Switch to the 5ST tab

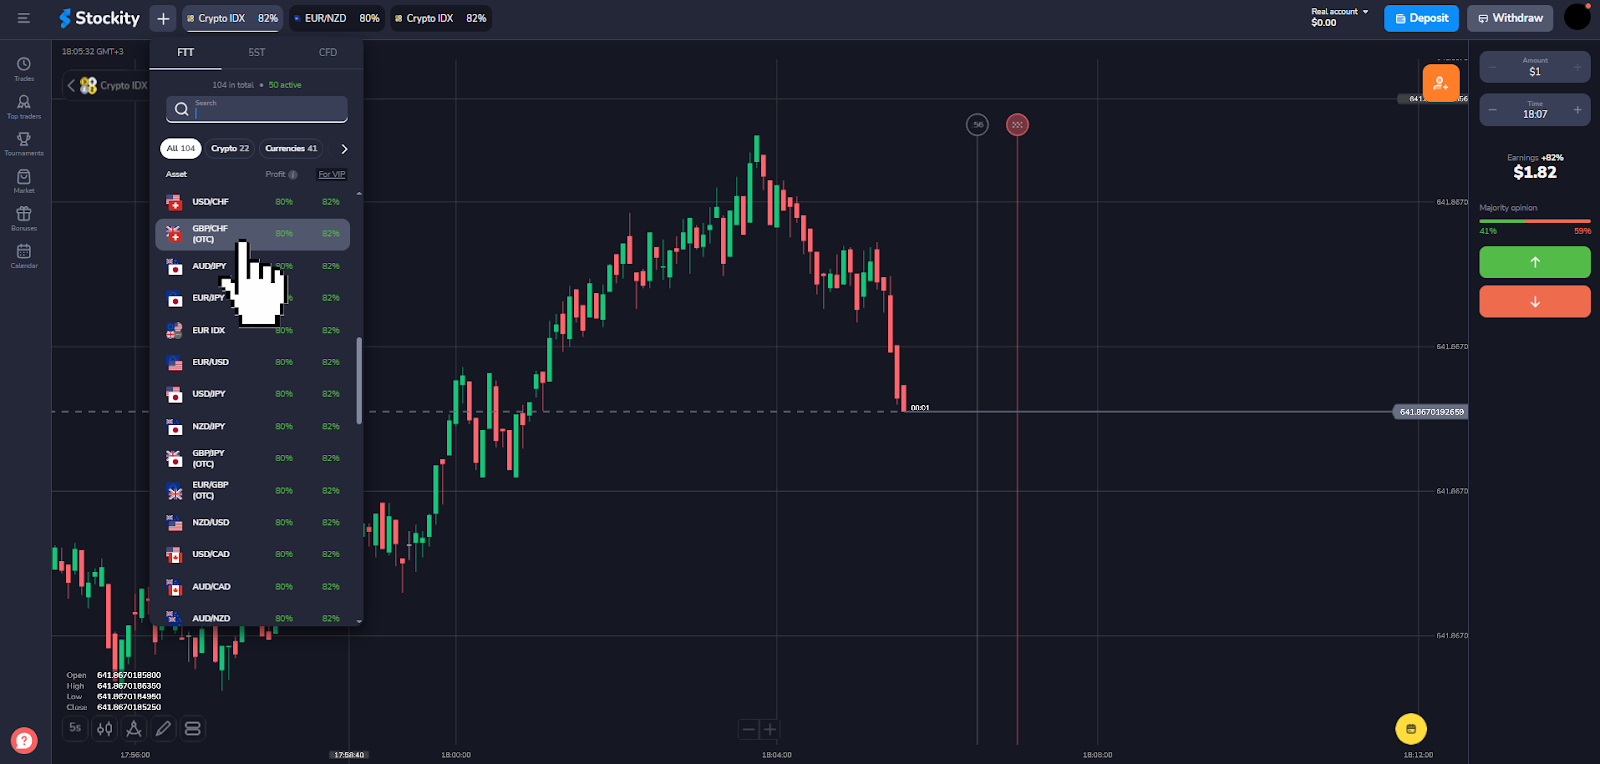pos(257,53)
